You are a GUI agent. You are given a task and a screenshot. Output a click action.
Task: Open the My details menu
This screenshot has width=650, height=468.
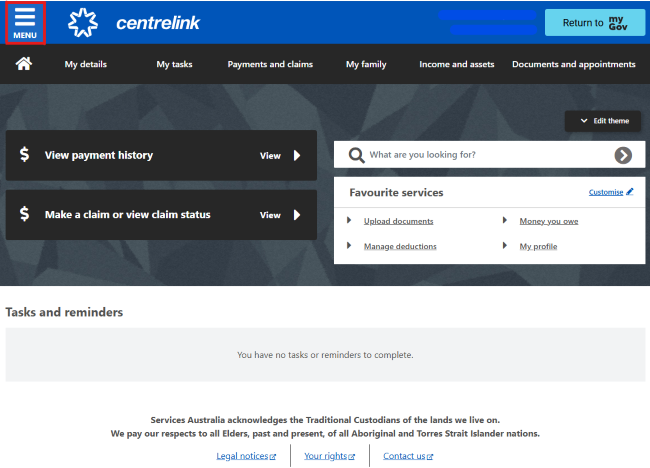[x=86, y=64]
